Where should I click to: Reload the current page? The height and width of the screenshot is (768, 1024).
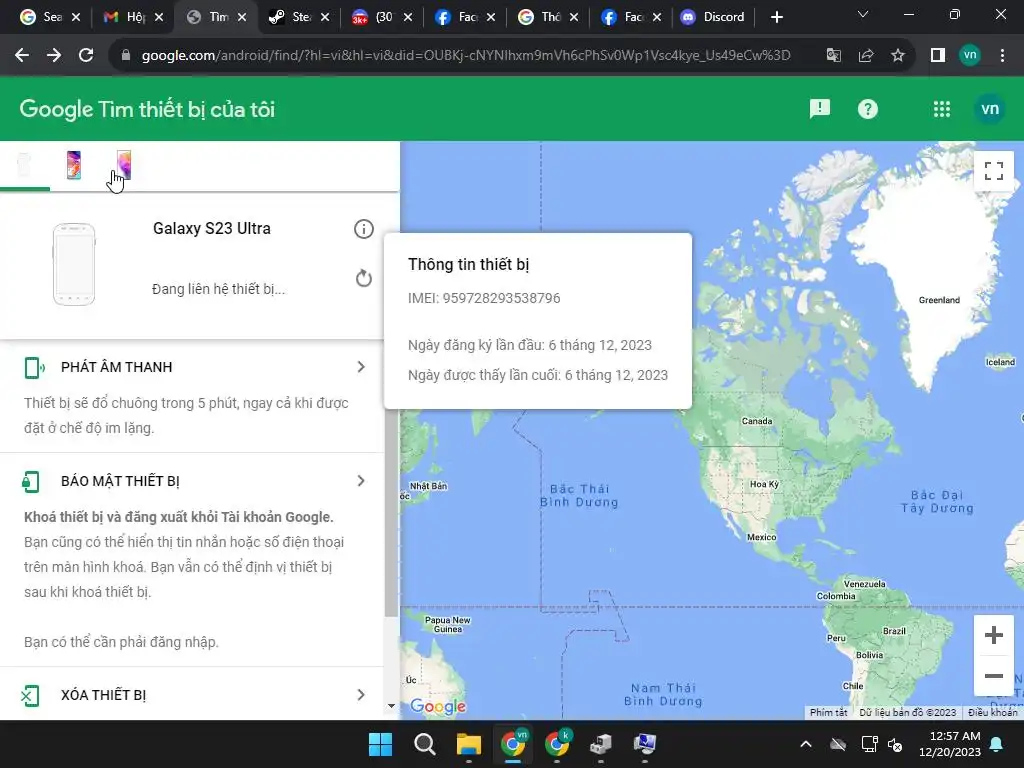(x=86, y=56)
